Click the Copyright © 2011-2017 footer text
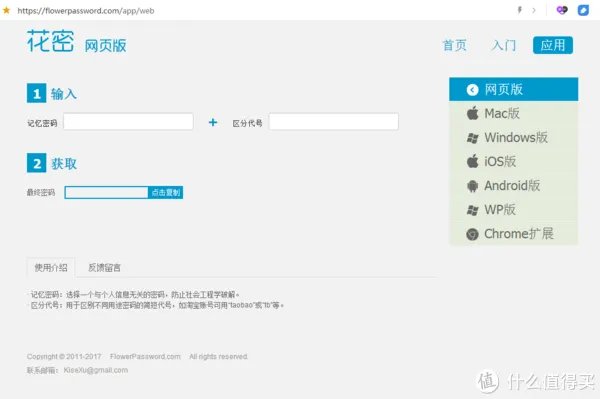600x399 pixels. (x=64, y=357)
